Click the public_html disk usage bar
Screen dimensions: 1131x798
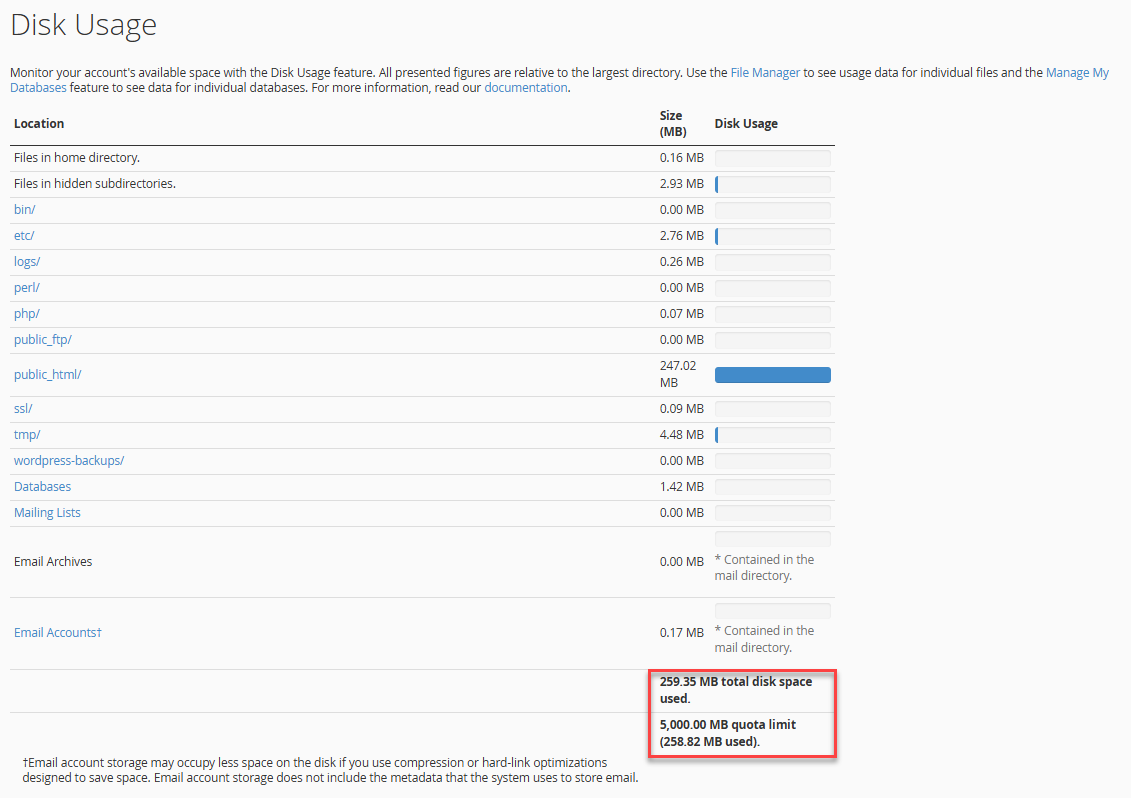coord(773,374)
